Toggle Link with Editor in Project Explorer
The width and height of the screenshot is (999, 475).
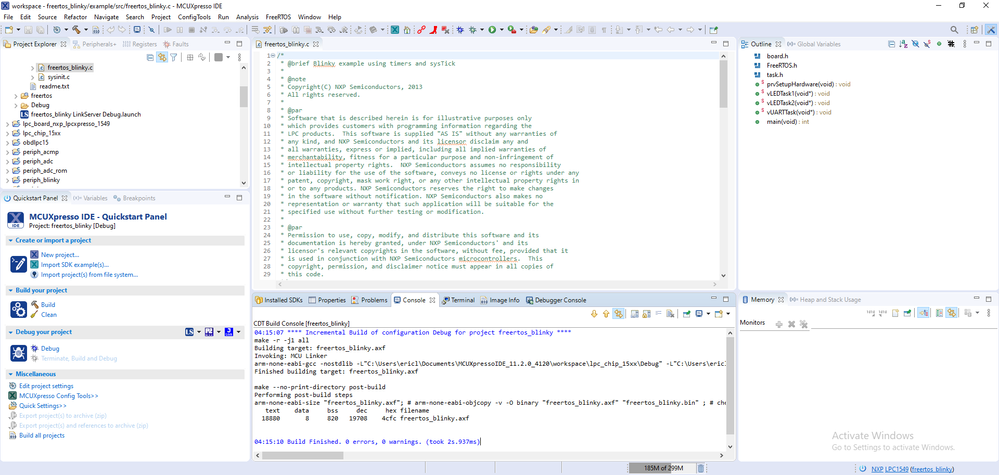click(x=162, y=57)
